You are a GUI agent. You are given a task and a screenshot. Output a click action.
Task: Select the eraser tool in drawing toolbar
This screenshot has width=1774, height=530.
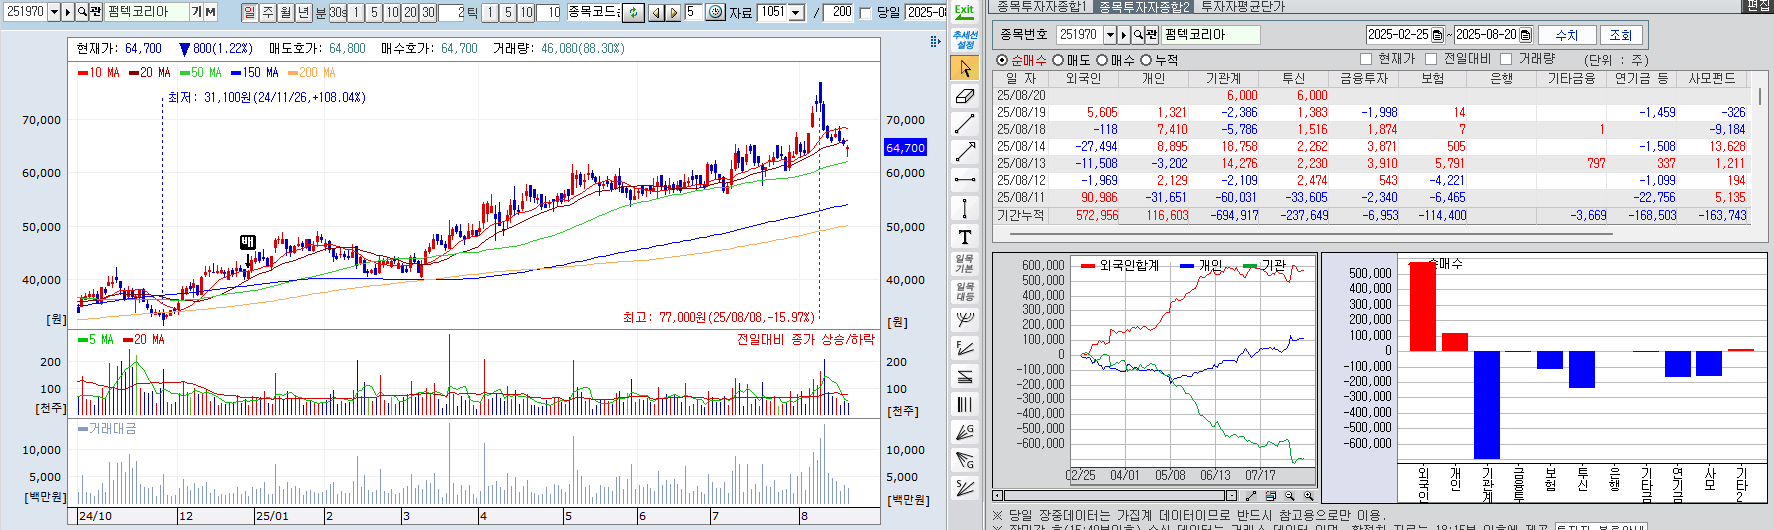point(964,96)
